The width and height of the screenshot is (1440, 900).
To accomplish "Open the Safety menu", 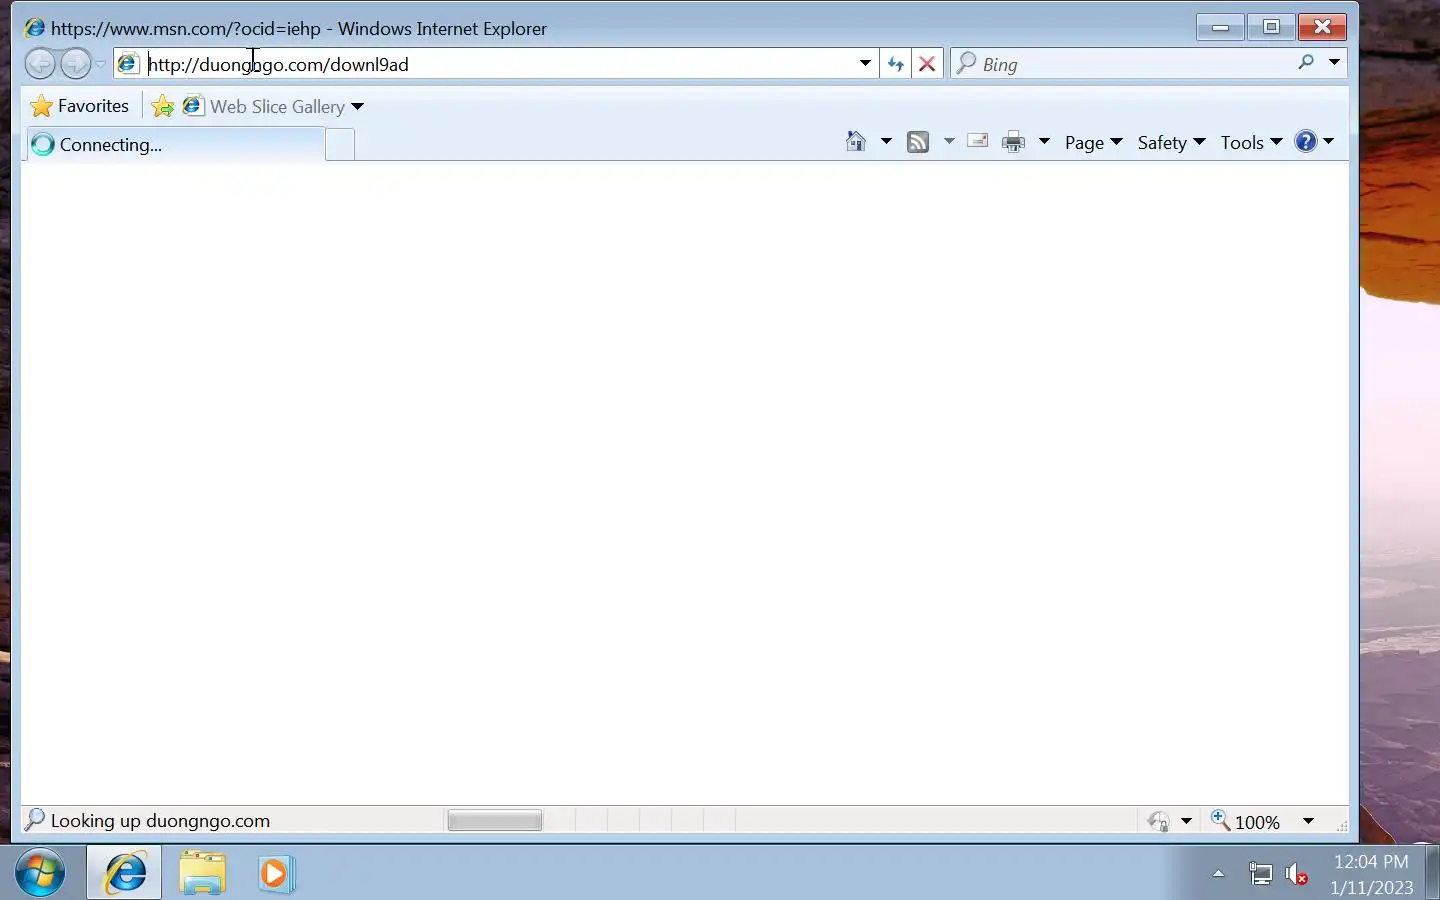I will pyautogui.click(x=1171, y=142).
